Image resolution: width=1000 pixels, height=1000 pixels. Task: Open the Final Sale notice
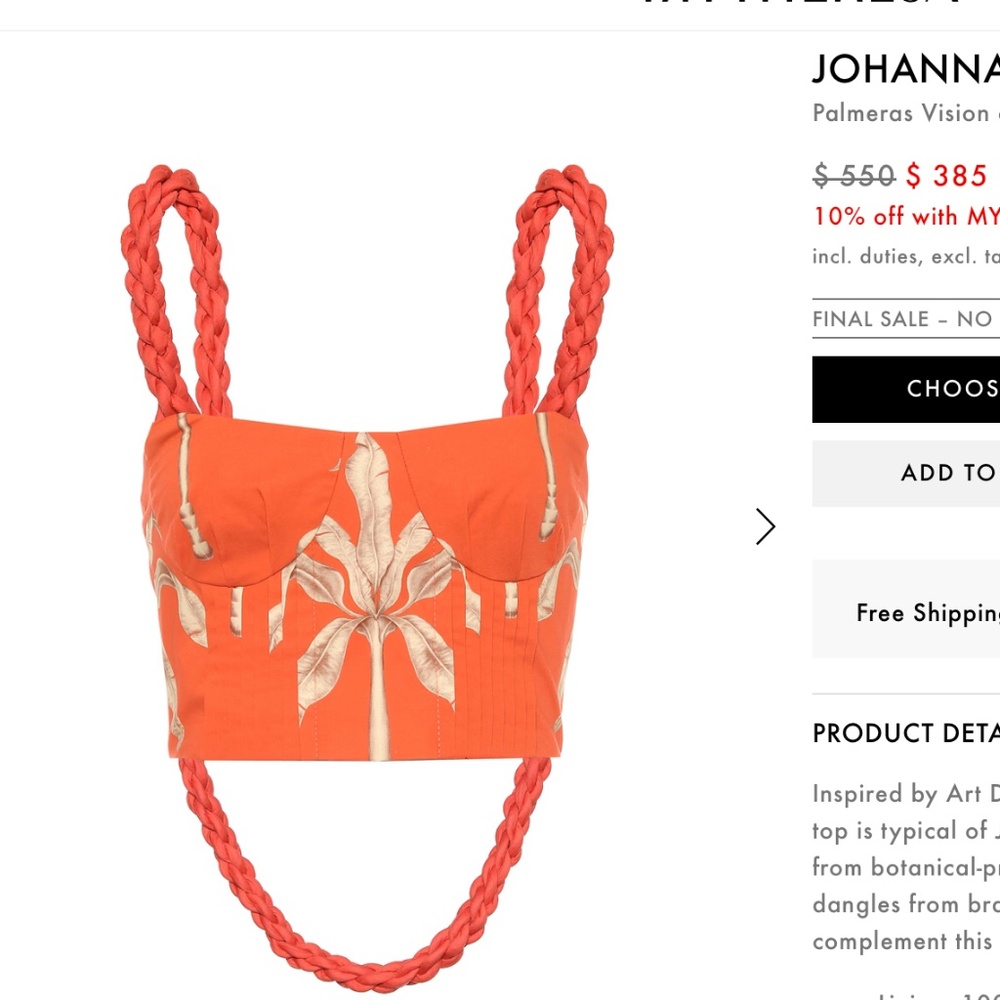click(906, 318)
